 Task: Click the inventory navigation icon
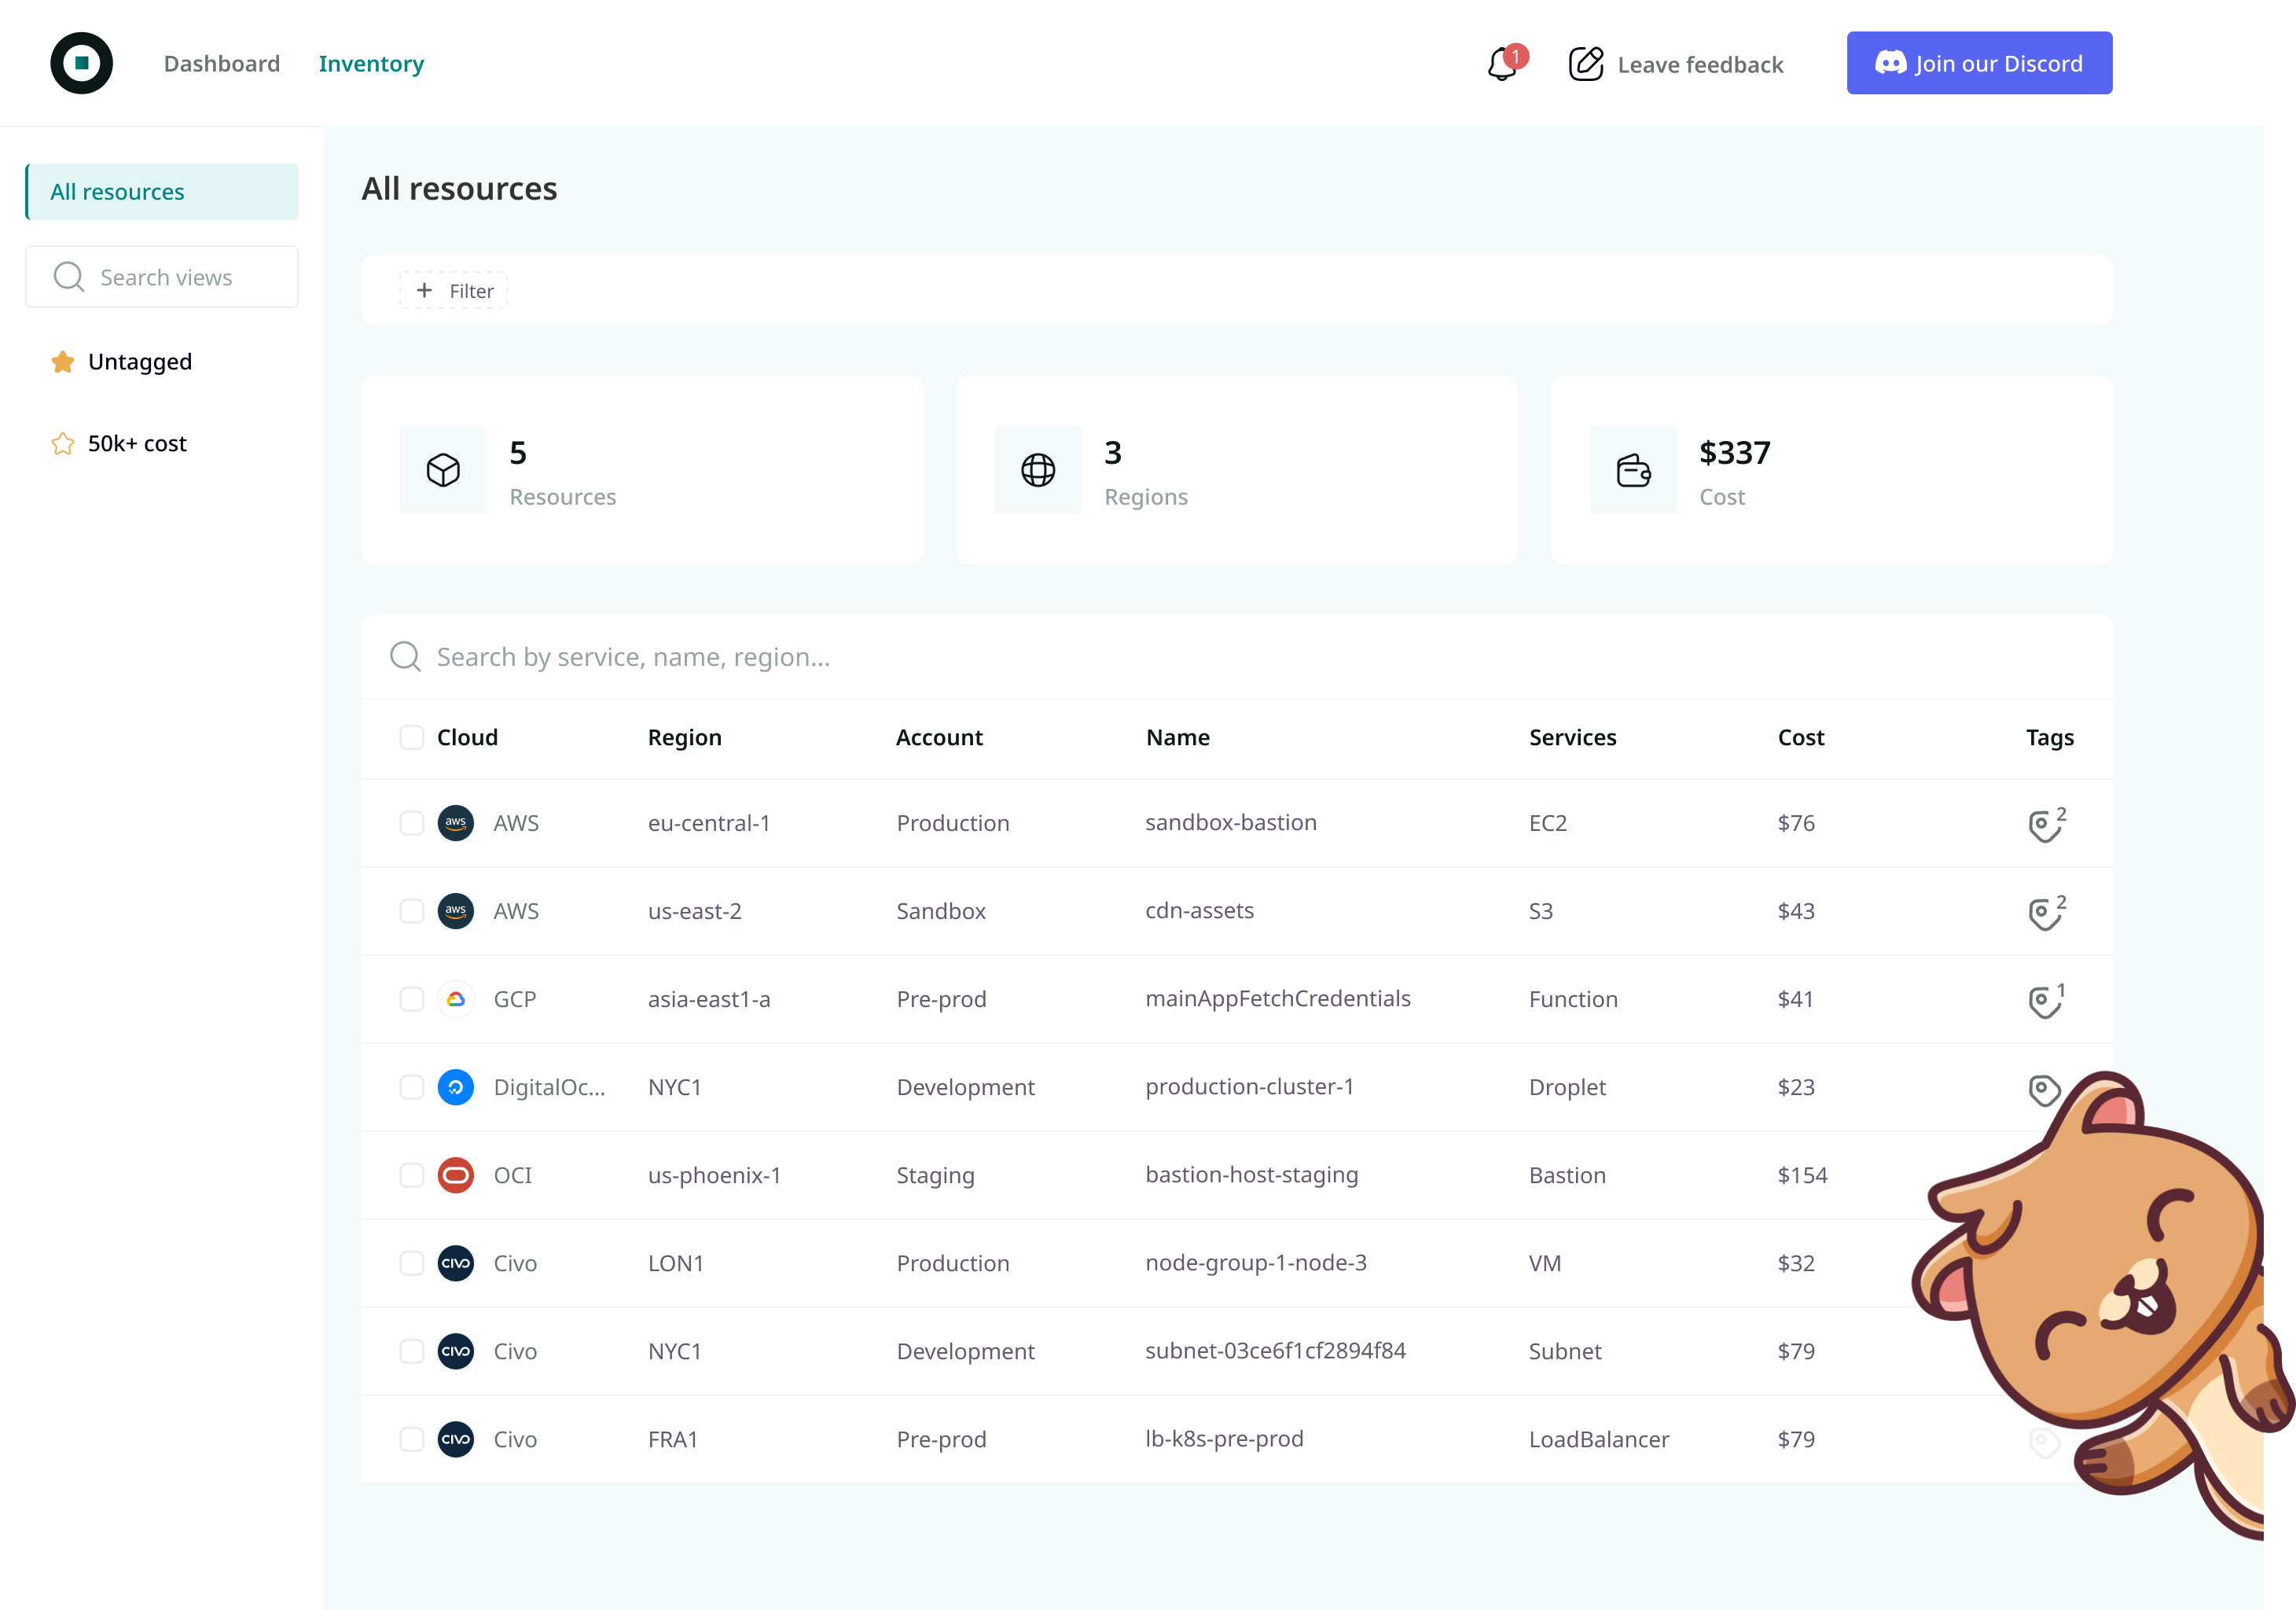[372, 63]
